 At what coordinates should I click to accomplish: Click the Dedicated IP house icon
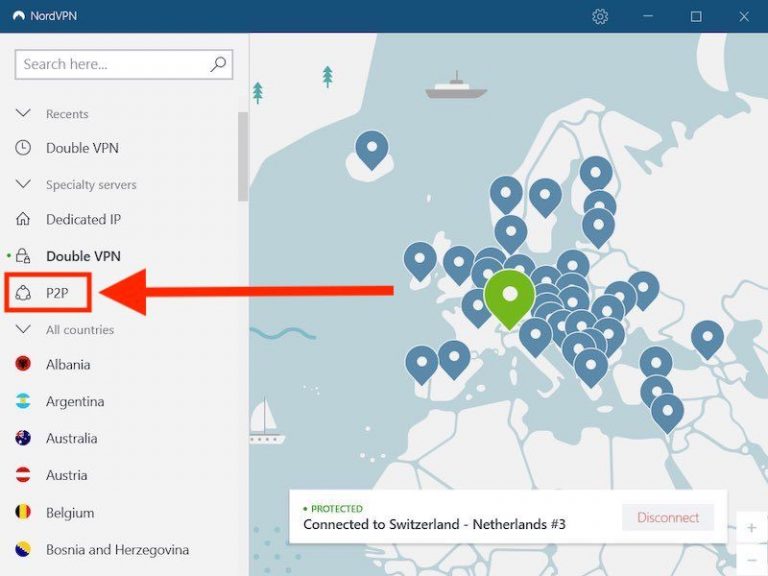click(x=23, y=219)
